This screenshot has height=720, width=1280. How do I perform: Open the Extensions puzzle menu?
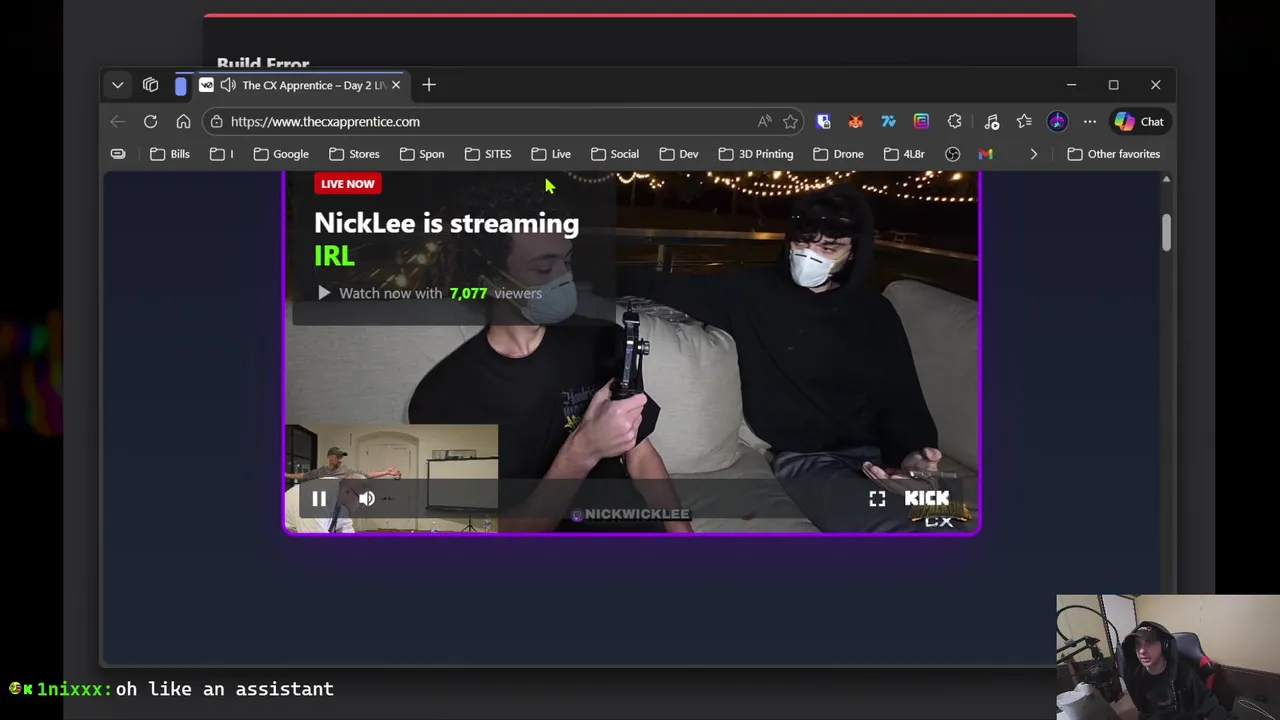click(954, 122)
